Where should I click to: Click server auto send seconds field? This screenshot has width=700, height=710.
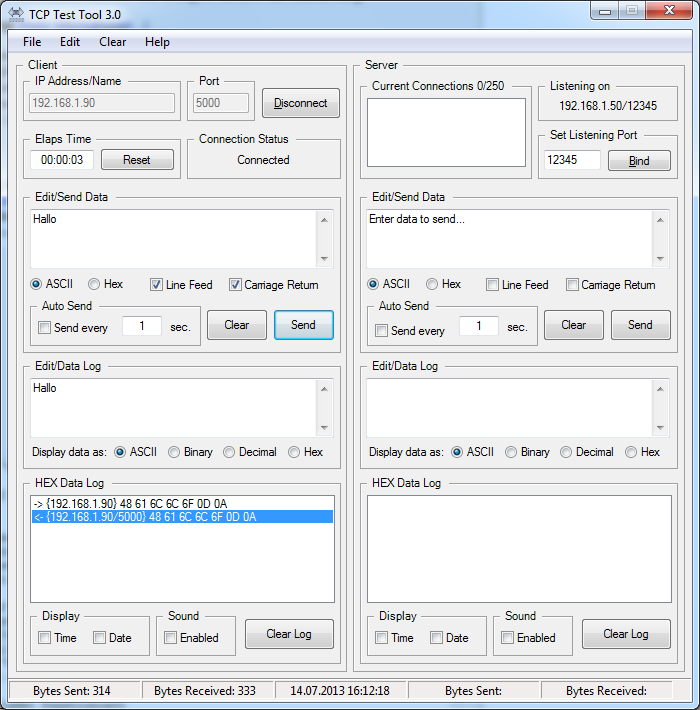(479, 326)
